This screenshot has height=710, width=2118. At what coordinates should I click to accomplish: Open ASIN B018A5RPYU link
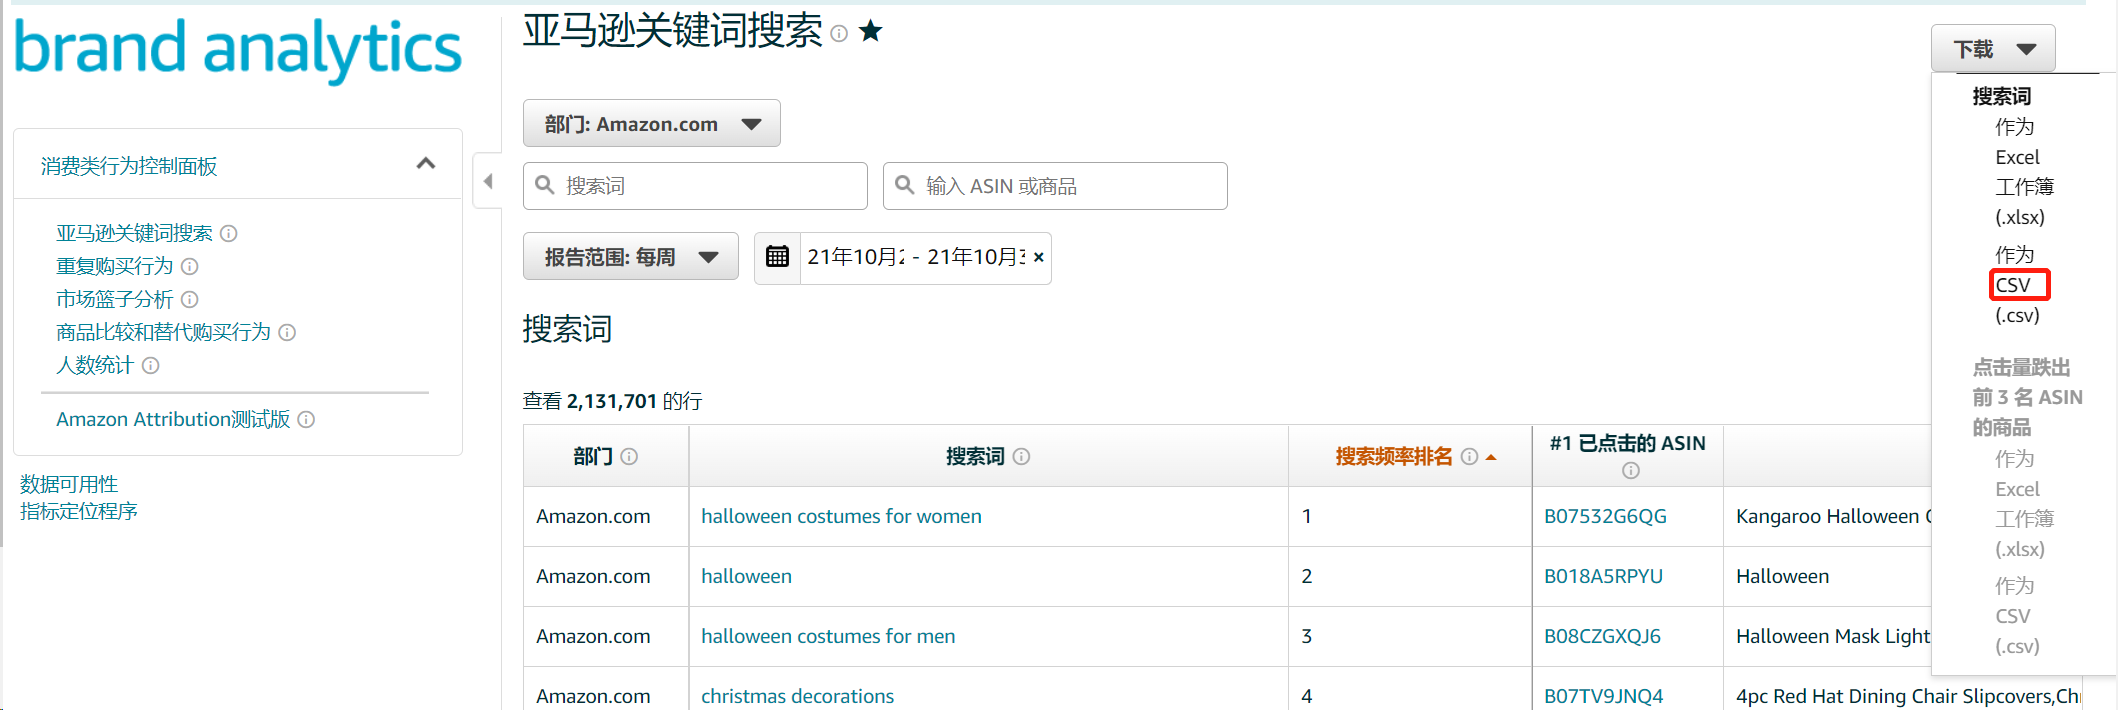[x=1603, y=576]
